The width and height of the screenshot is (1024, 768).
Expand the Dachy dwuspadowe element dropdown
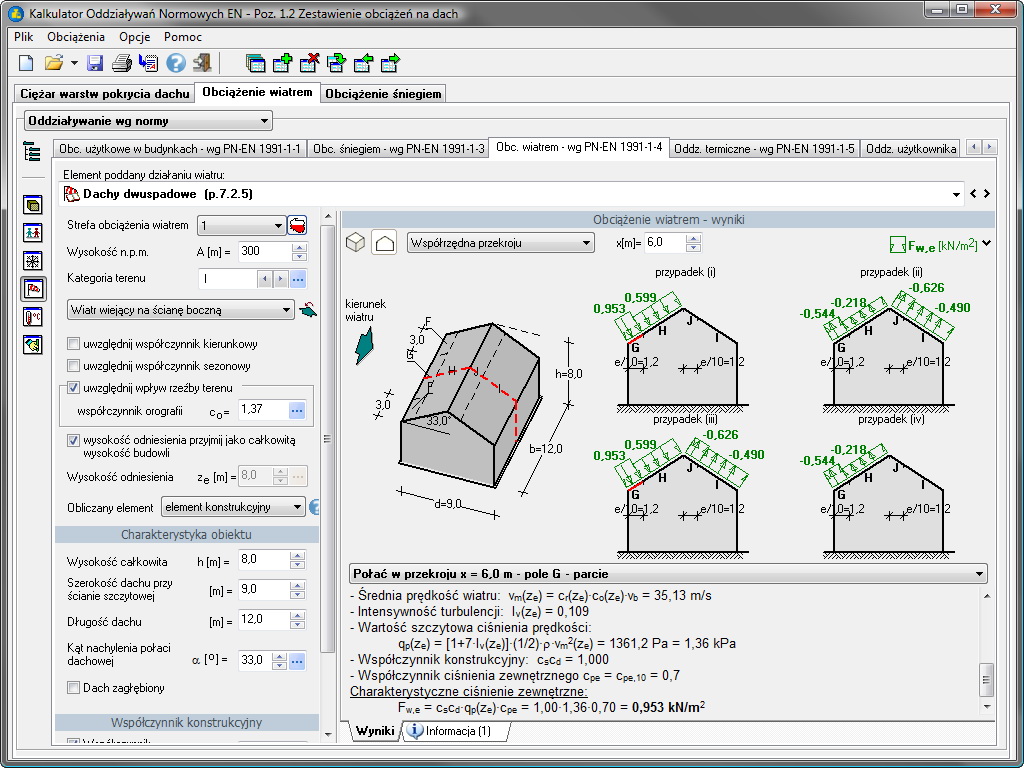tap(956, 194)
